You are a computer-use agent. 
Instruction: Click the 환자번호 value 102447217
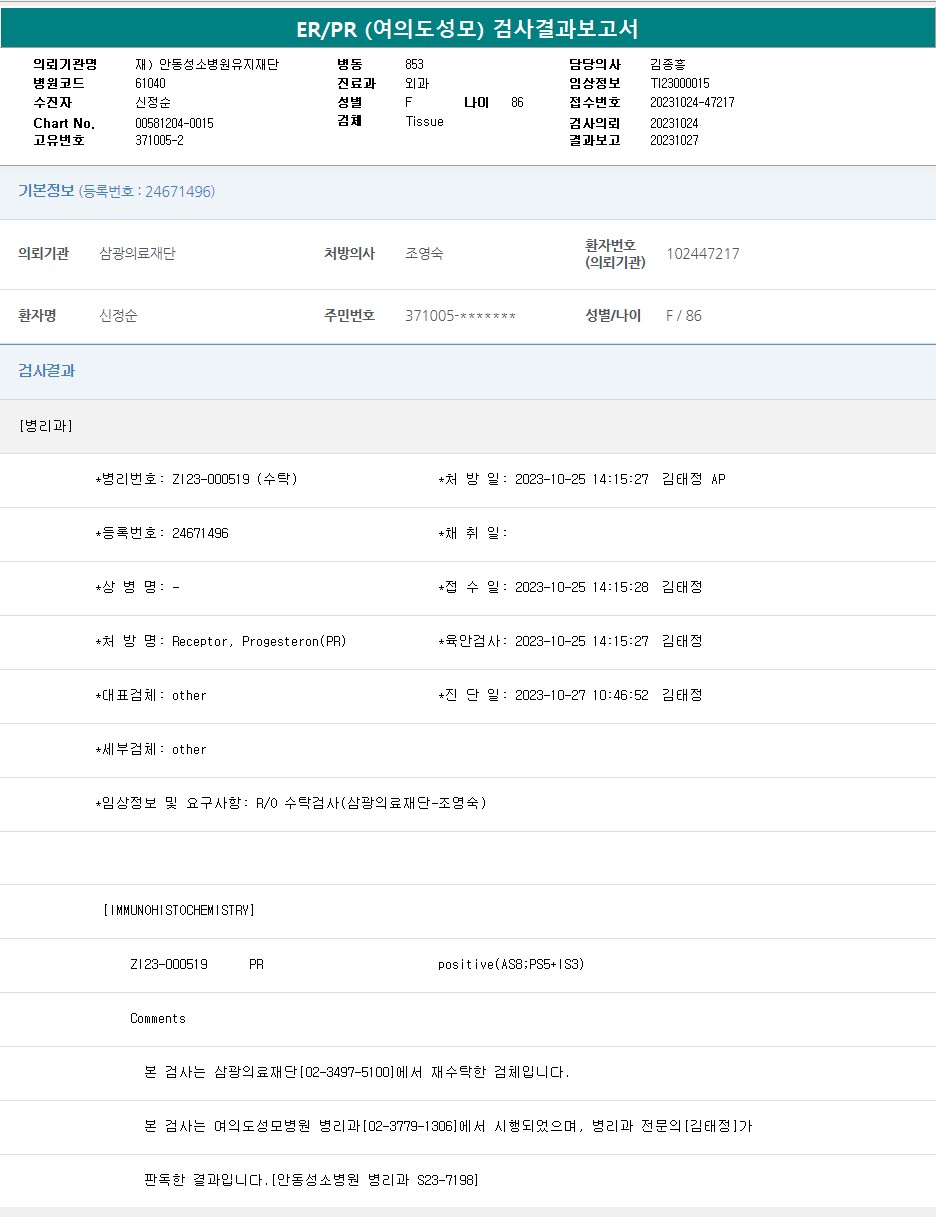pos(702,254)
